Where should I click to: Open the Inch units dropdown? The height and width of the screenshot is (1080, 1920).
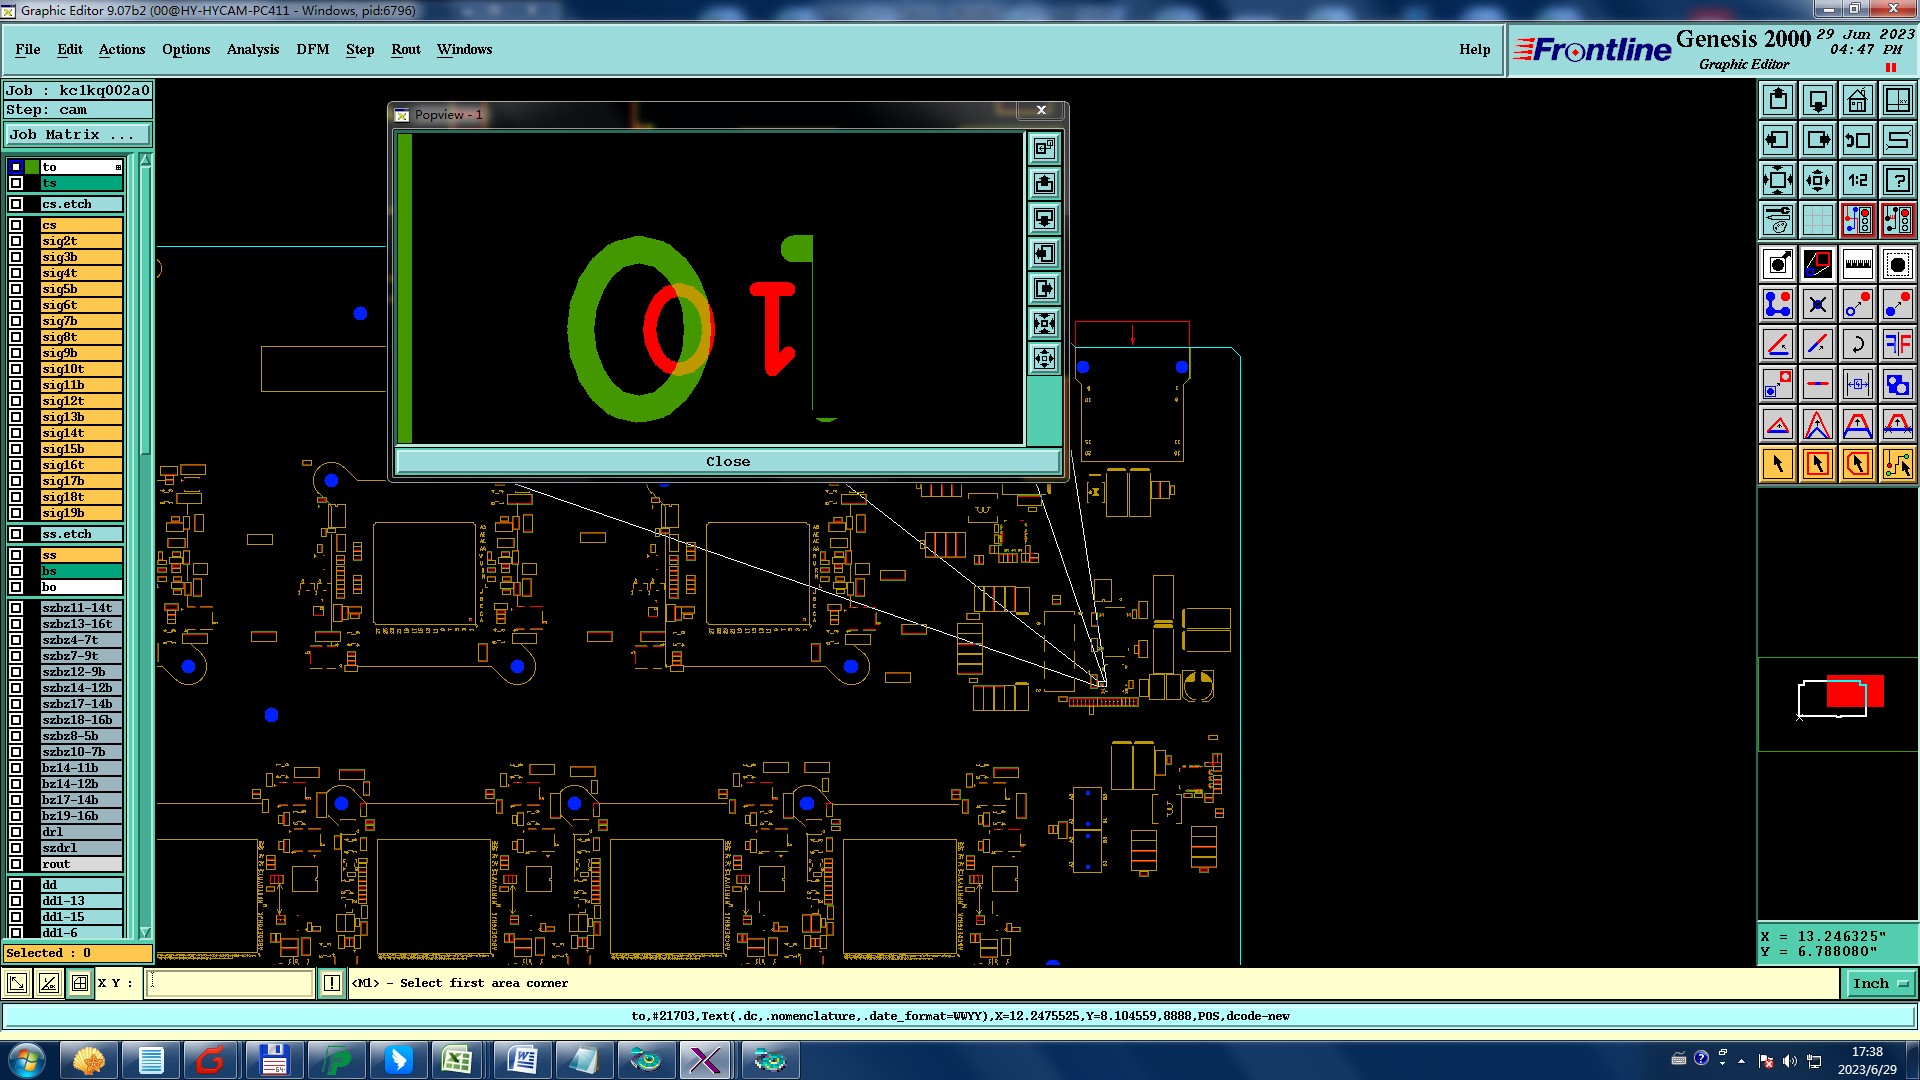click(1879, 984)
